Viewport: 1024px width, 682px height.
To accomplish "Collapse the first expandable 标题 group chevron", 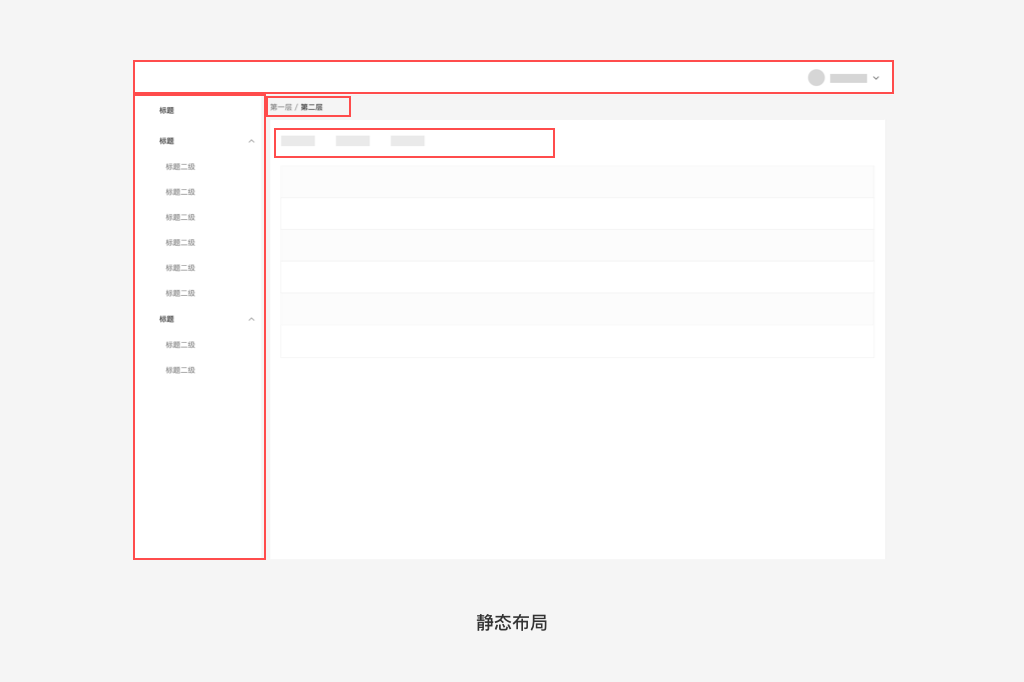I will click(x=251, y=141).
